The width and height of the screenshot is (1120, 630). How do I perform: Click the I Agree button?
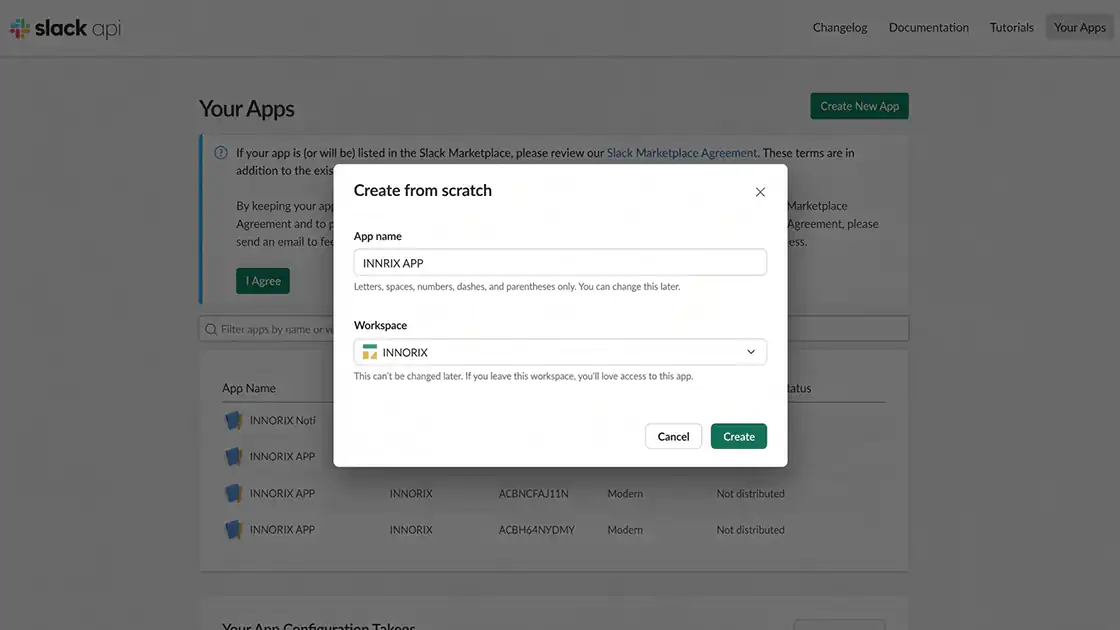click(263, 281)
